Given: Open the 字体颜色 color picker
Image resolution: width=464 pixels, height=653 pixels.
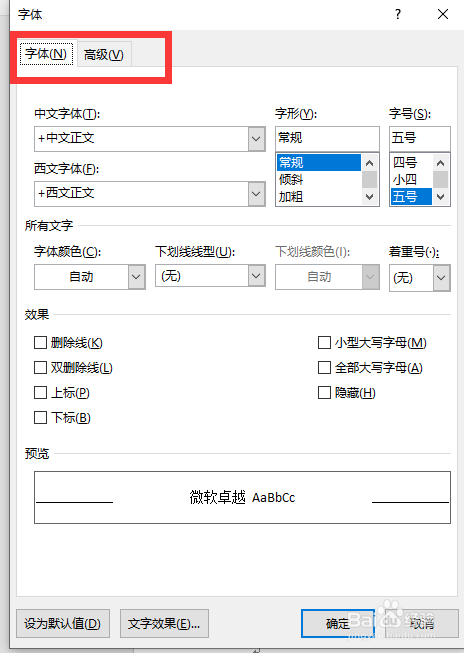Looking at the screenshot, I should click(x=90, y=277).
